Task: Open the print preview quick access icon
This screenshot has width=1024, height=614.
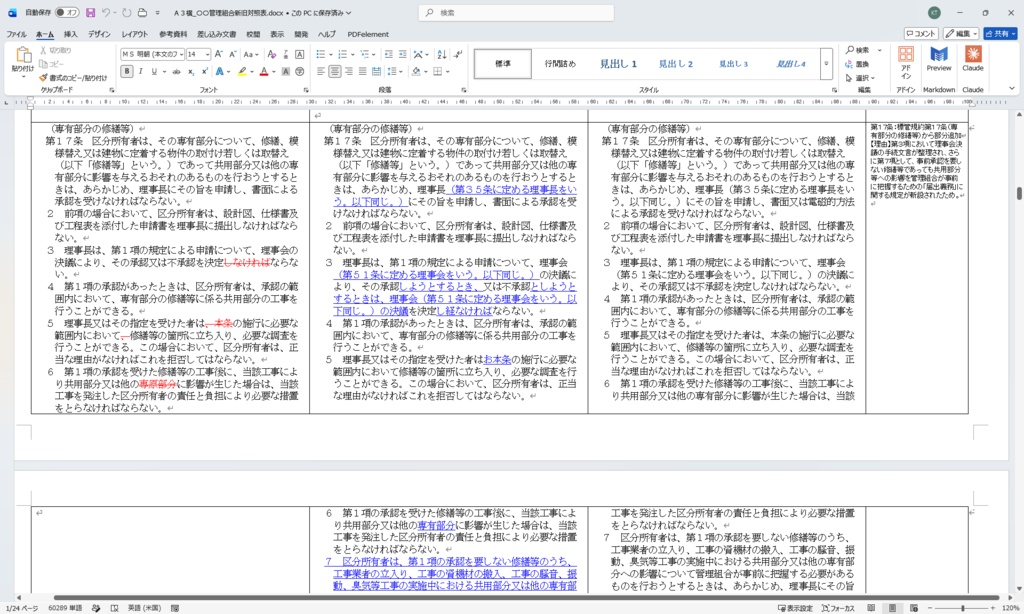Action: (142, 12)
